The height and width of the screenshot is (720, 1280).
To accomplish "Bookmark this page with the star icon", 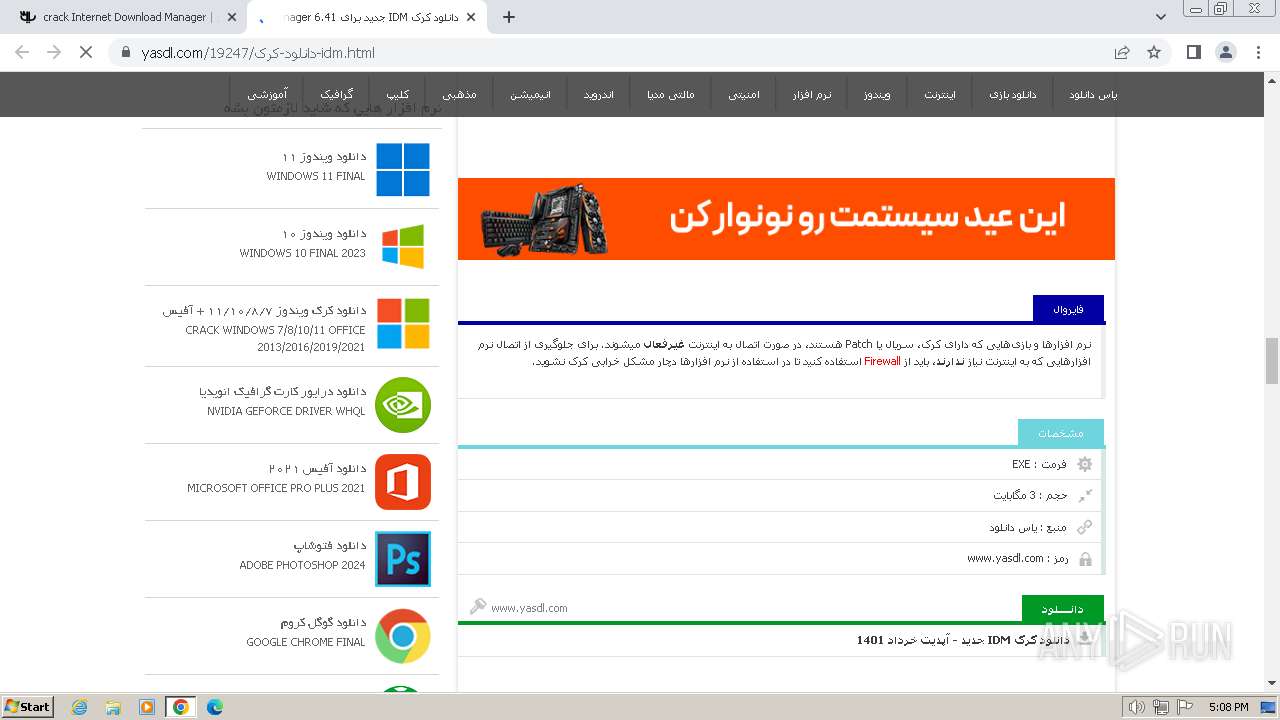I will (x=1154, y=52).
